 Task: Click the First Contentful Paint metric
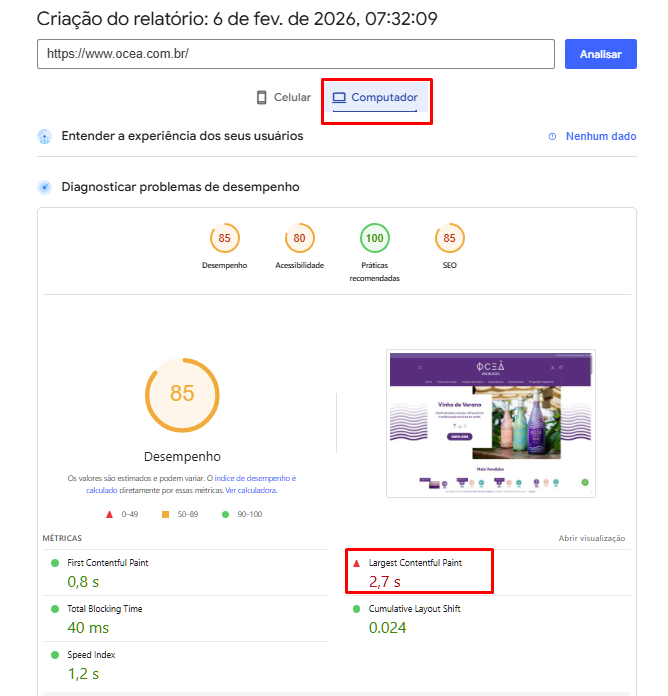[x=108, y=563]
